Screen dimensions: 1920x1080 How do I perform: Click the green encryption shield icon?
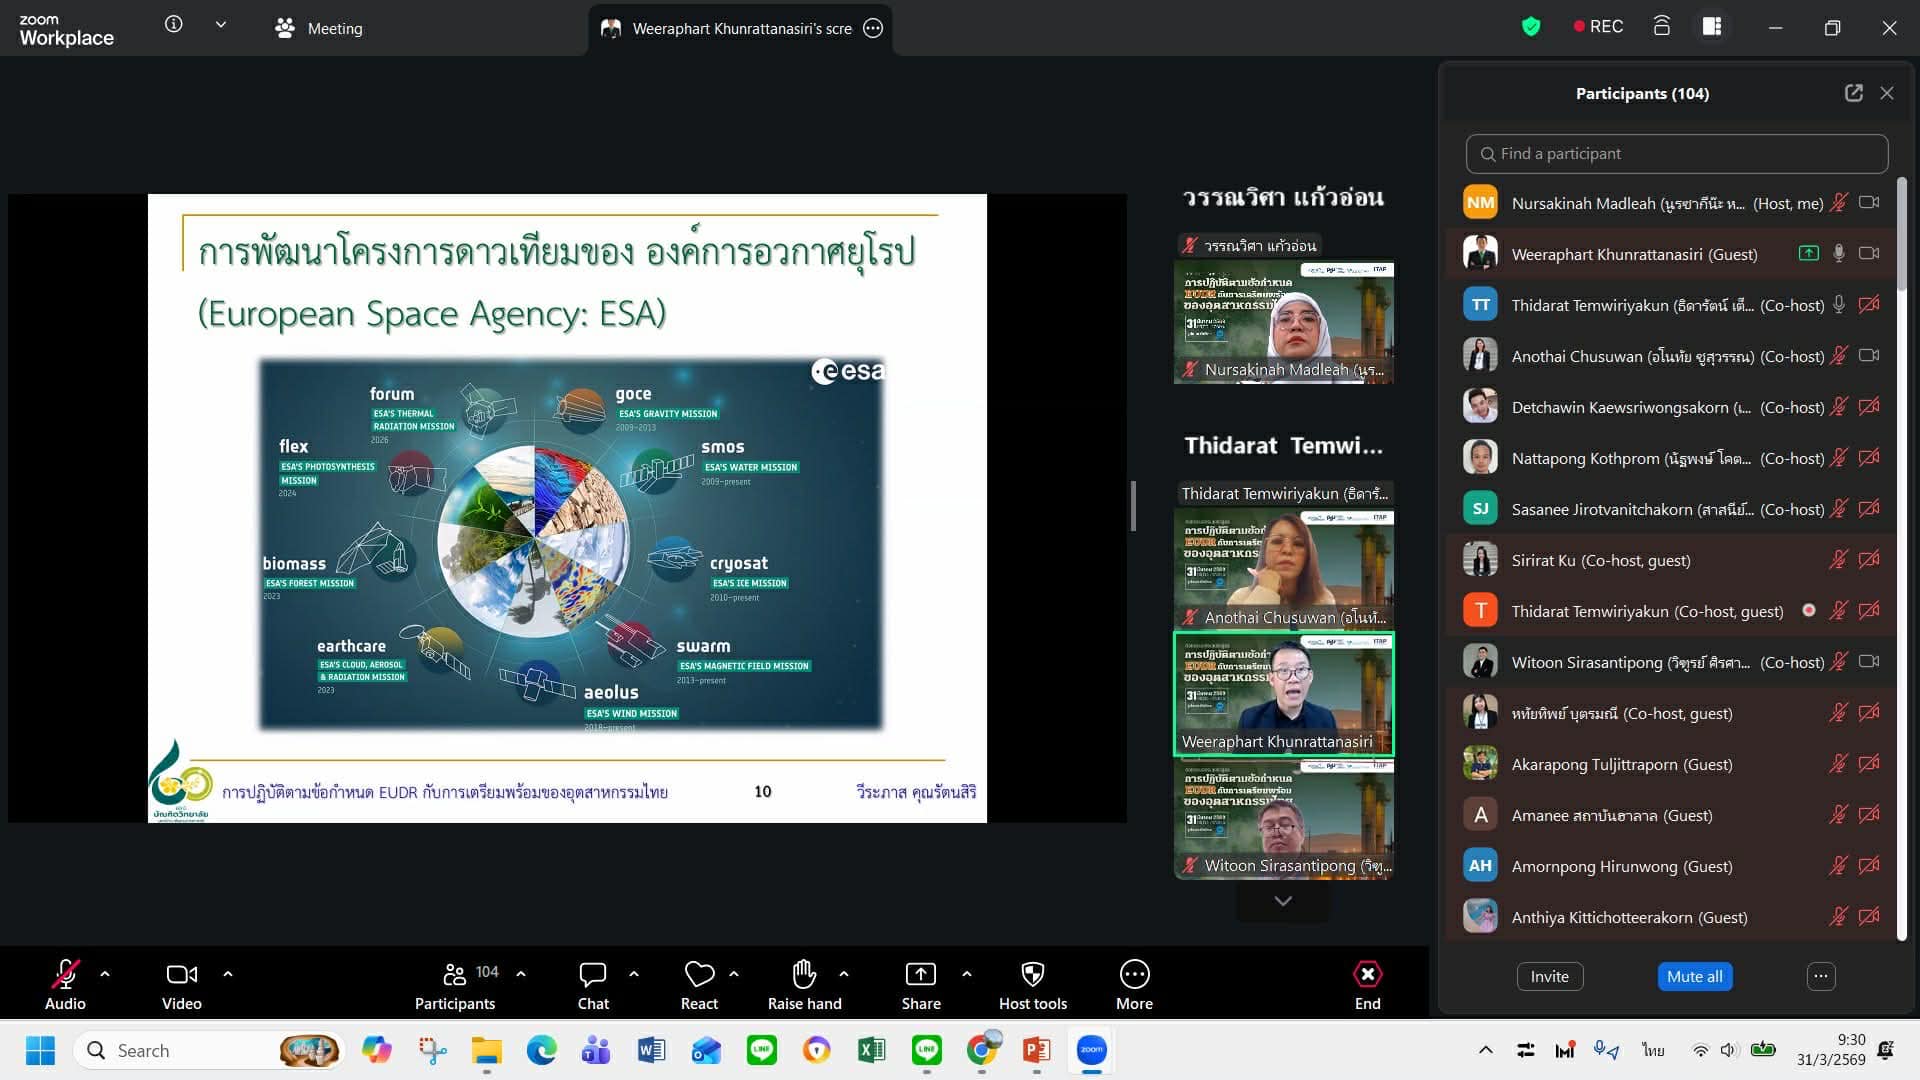[1530, 27]
